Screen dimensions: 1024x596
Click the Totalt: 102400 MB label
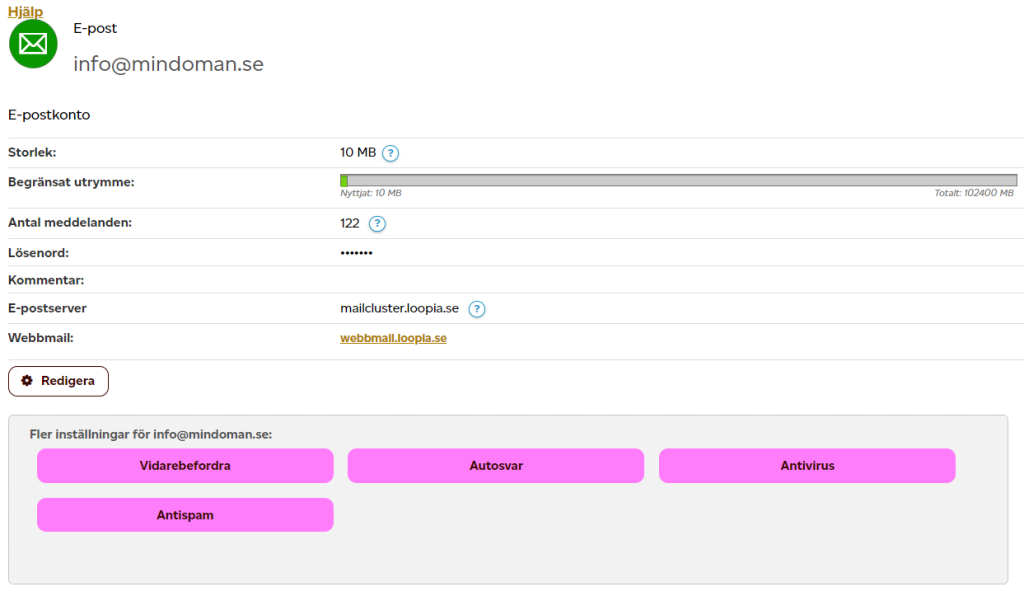[975, 193]
